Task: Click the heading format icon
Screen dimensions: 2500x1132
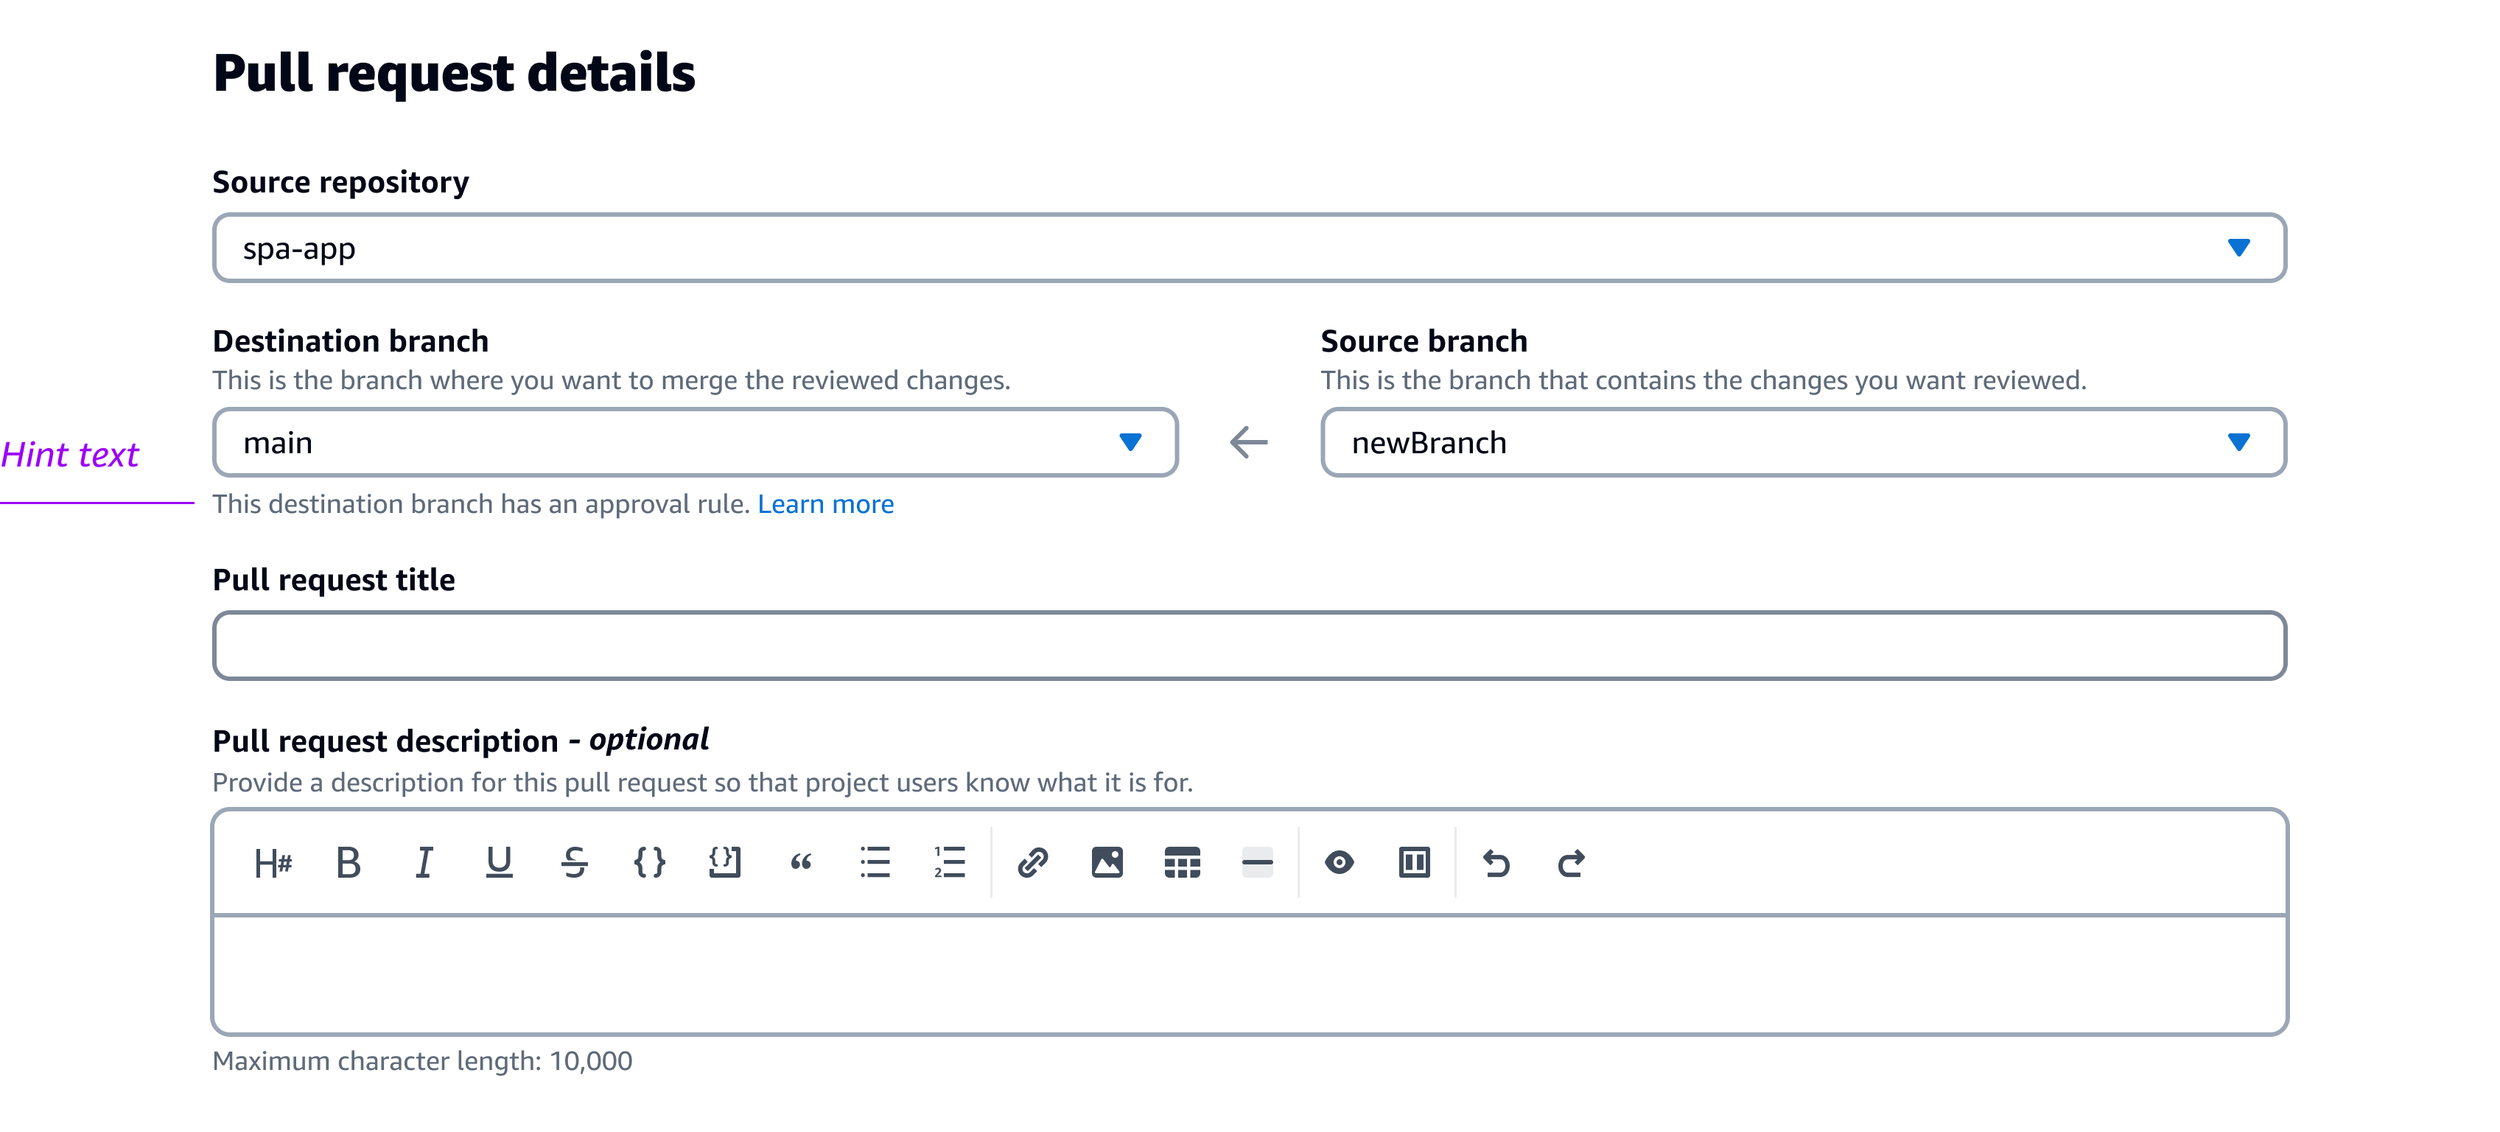Action: click(273, 862)
